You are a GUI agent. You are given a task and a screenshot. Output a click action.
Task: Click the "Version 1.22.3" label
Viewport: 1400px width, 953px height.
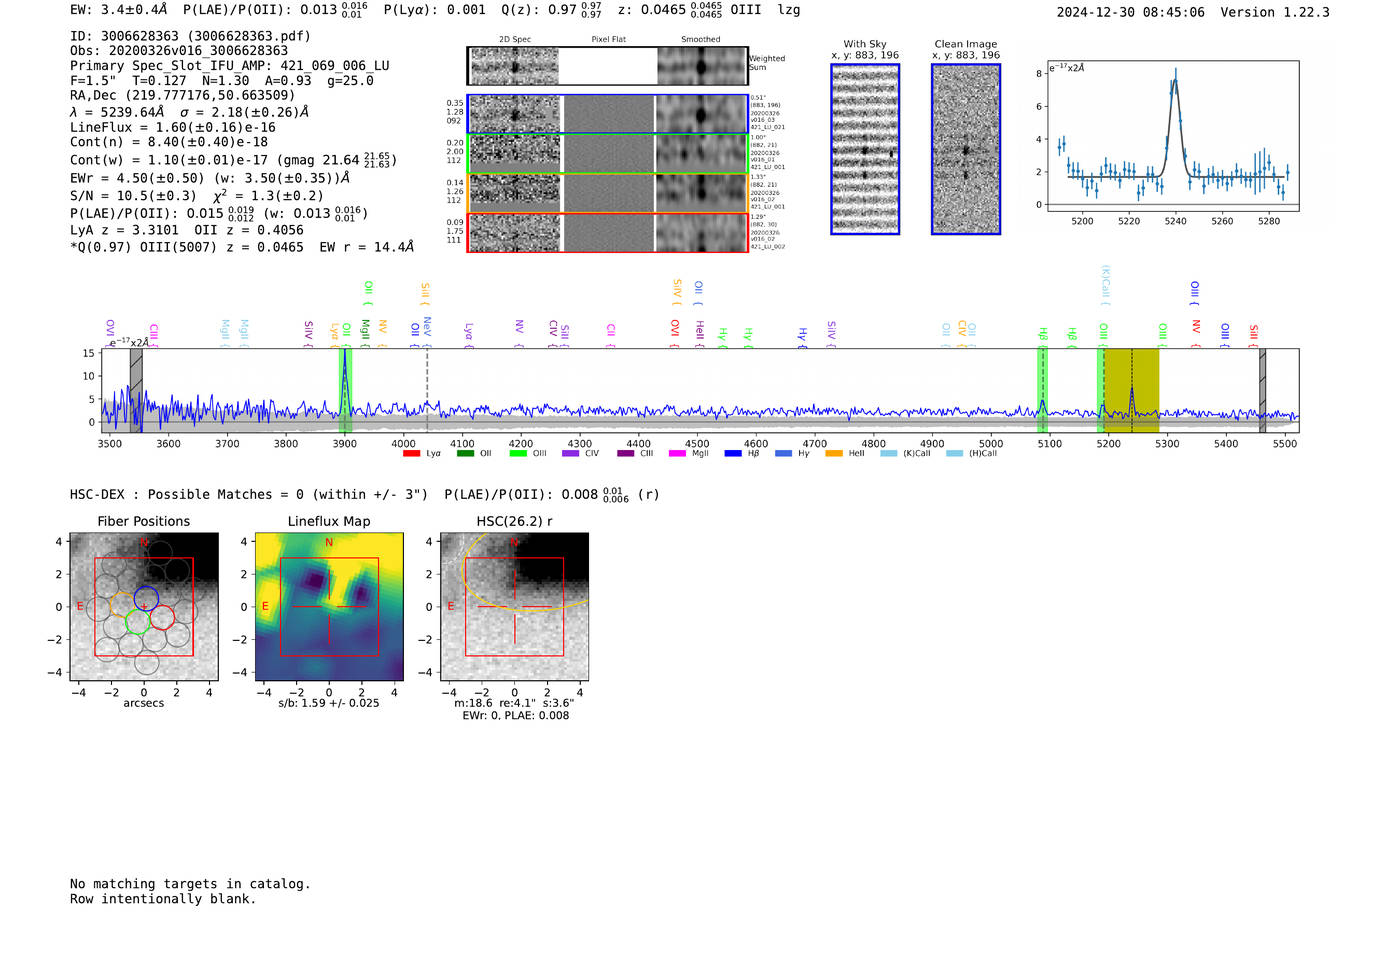(x=1275, y=12)
